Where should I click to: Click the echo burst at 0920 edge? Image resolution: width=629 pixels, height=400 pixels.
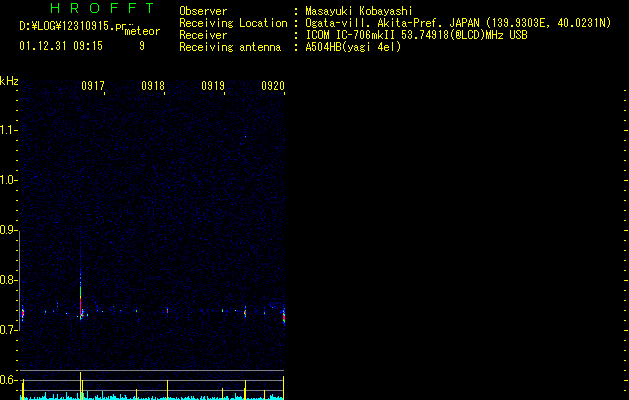click(284, 315)
